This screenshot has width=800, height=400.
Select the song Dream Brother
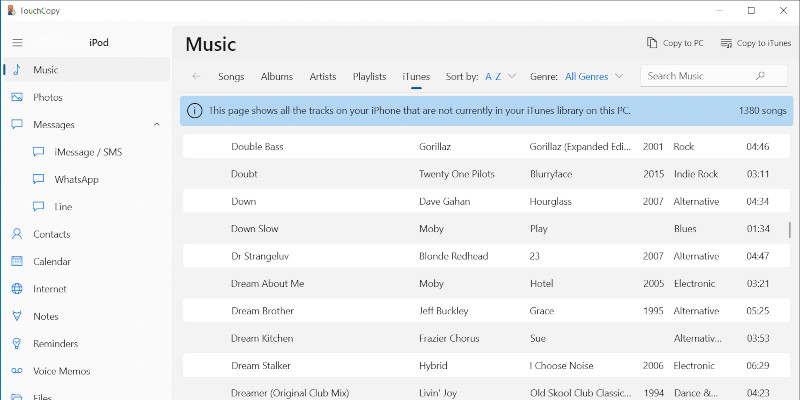point(262,311)
